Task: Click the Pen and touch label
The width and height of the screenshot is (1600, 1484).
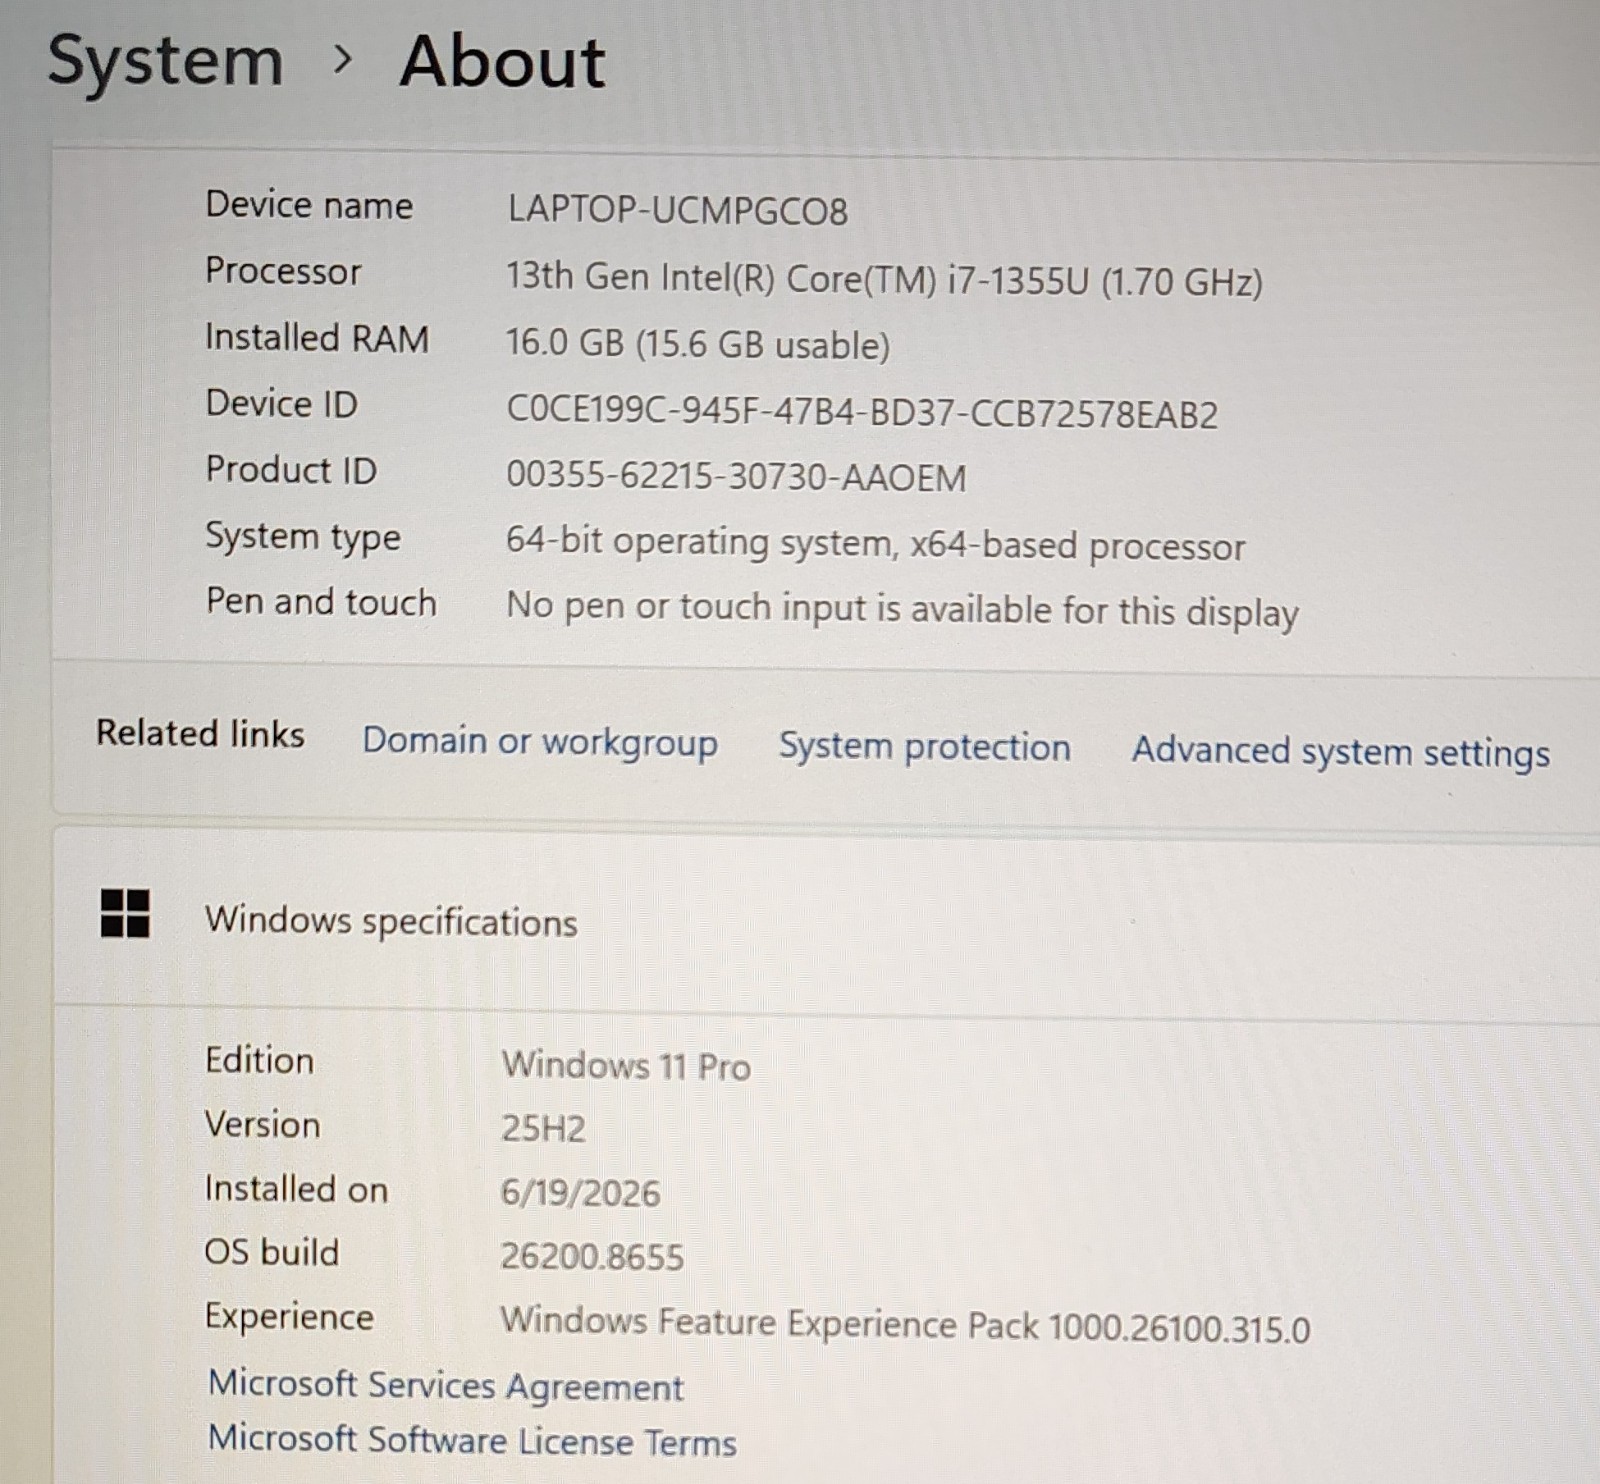Action: pos(321,602)
